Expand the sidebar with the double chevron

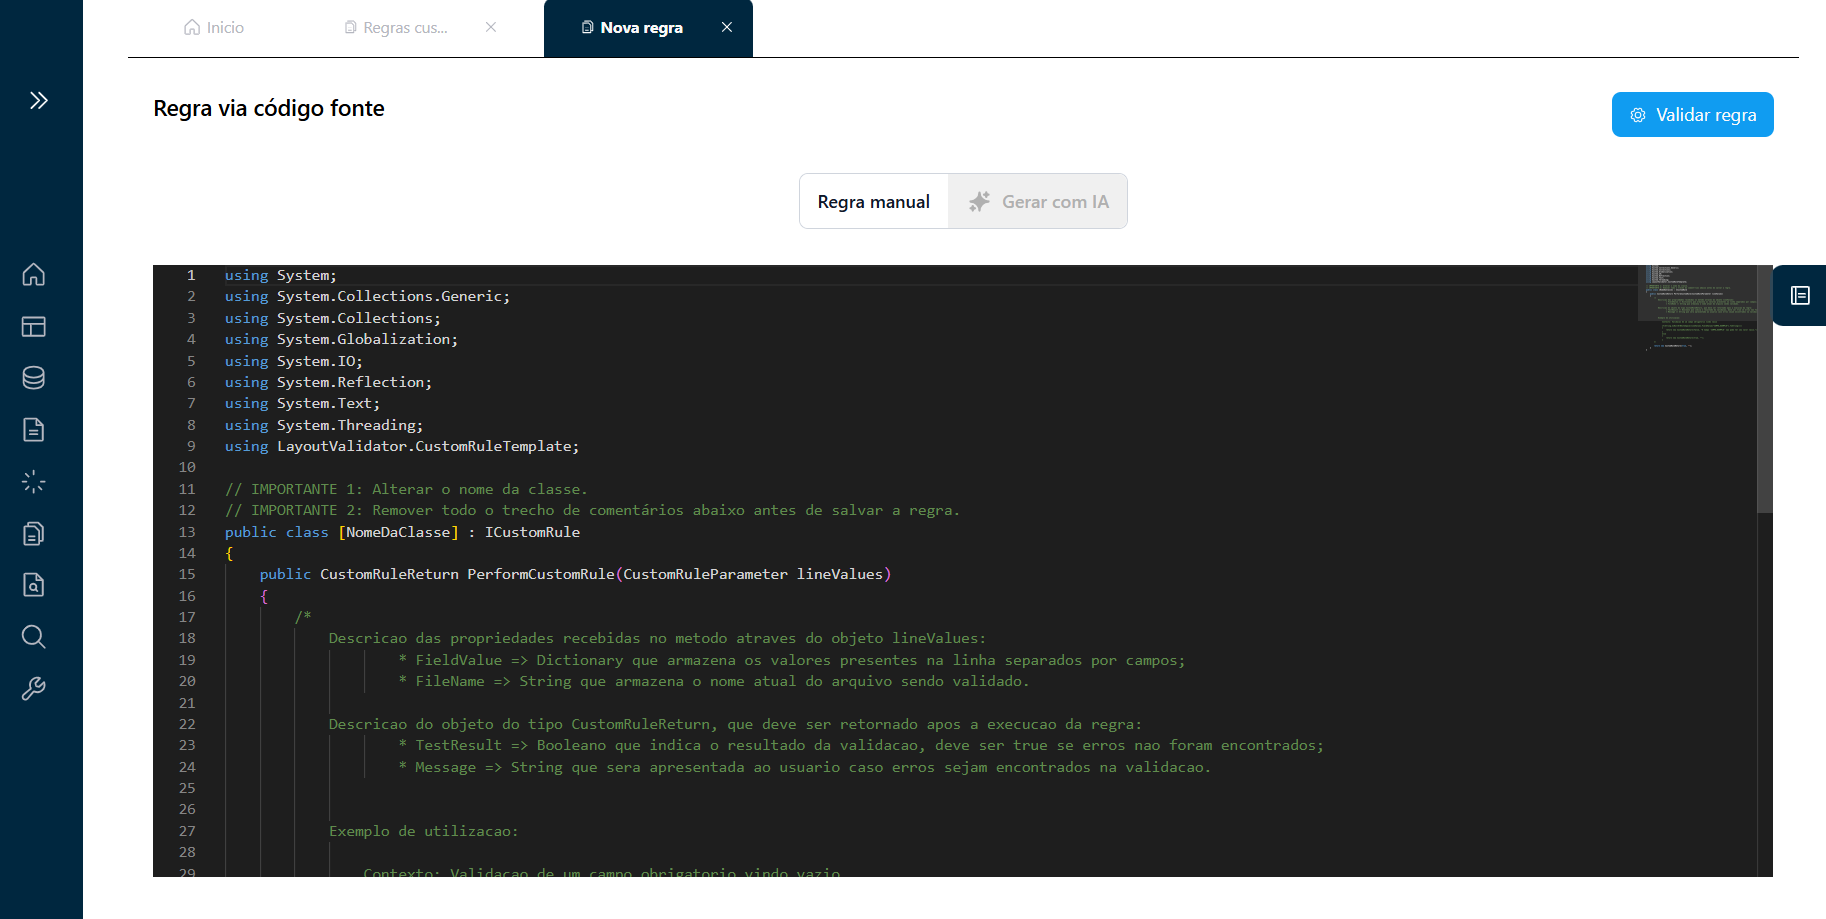coord(38,100)
